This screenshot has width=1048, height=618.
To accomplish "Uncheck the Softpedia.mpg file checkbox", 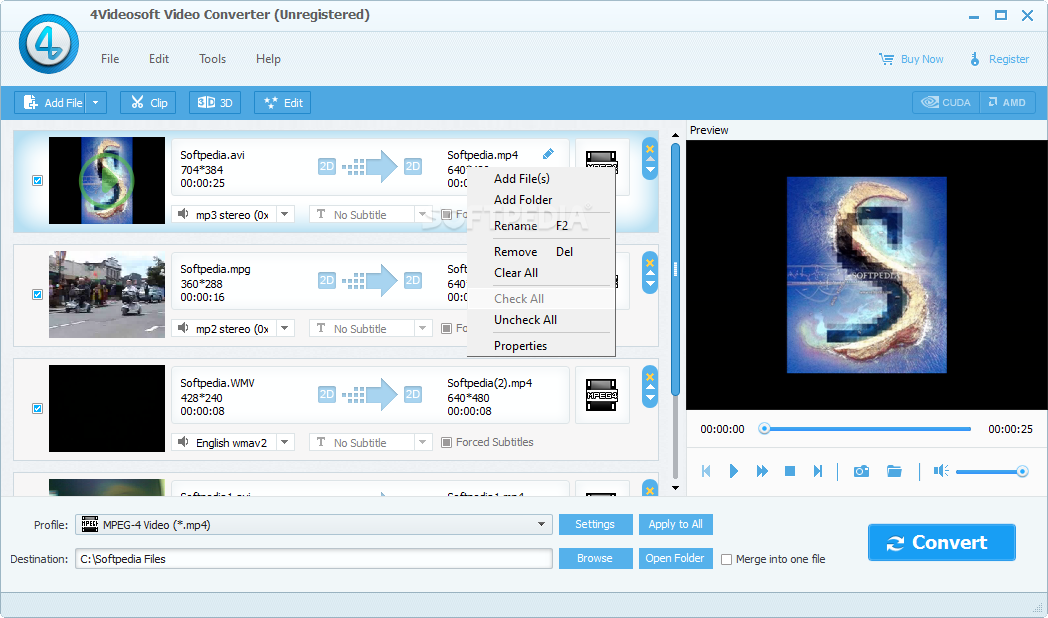I will pos(37,295).
